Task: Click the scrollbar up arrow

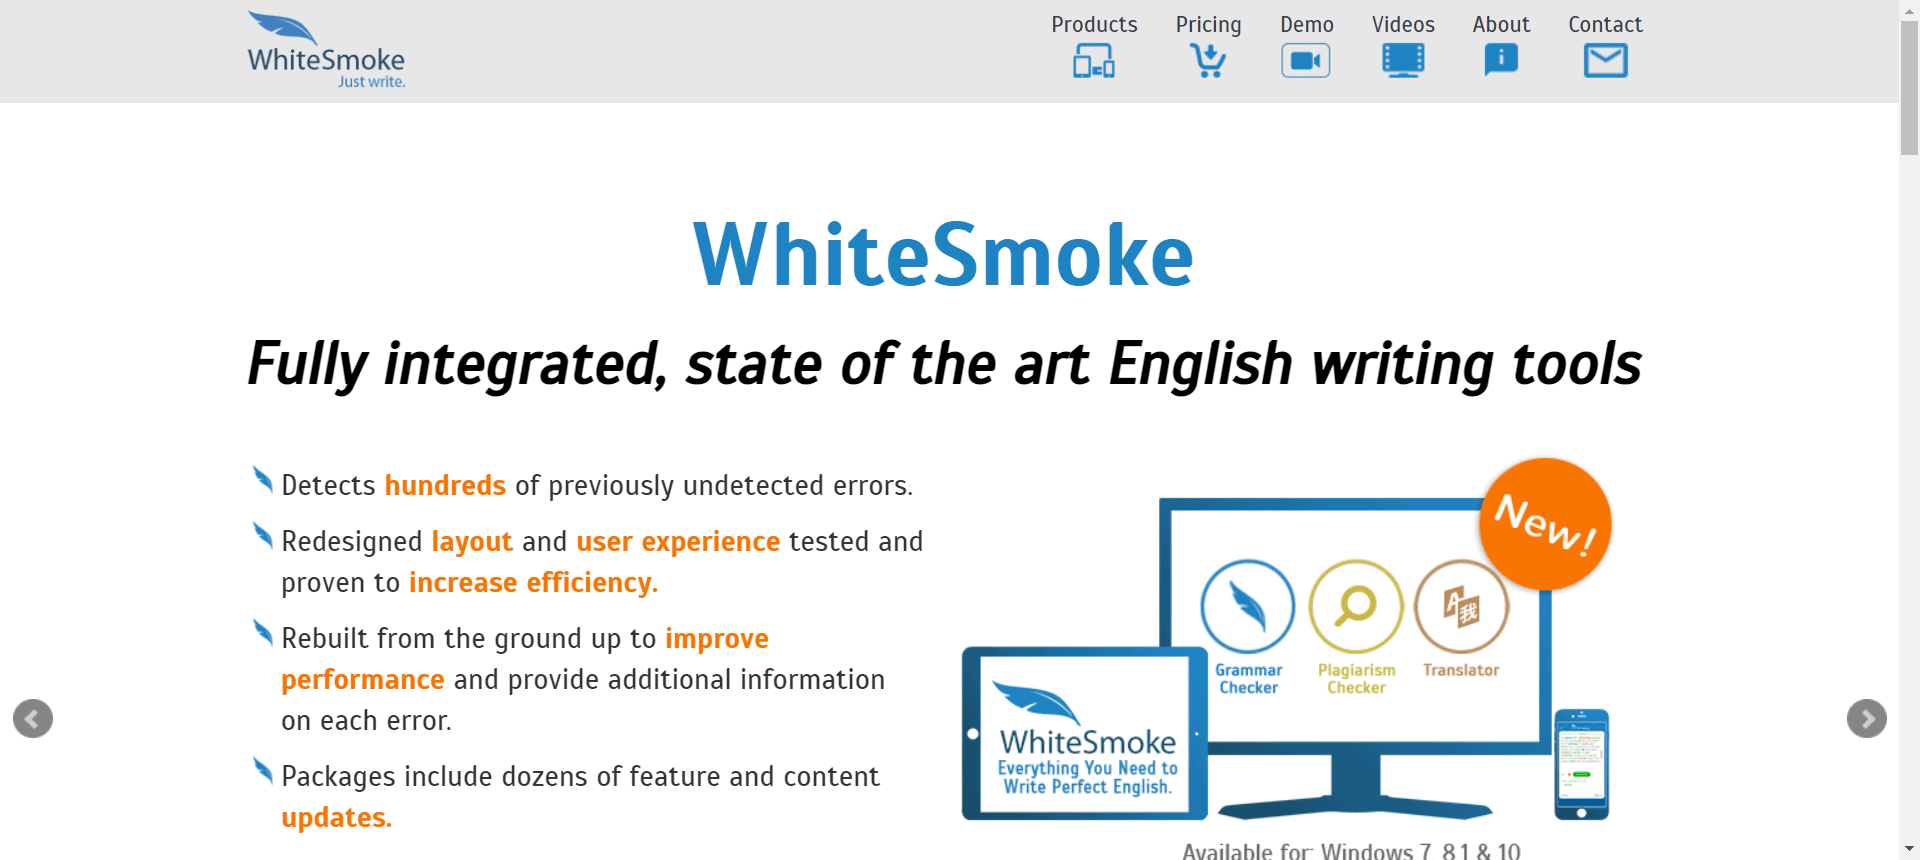Action: coord(1910,9)
